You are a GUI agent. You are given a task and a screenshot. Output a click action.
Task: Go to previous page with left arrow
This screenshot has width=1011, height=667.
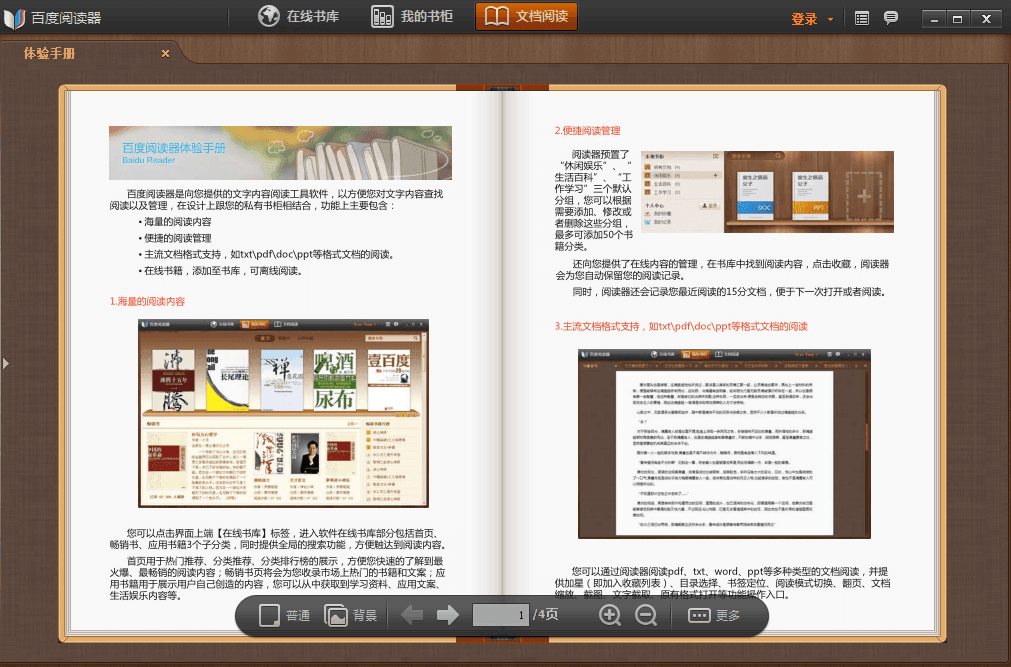pyautogui.click(x=412, y=615)
